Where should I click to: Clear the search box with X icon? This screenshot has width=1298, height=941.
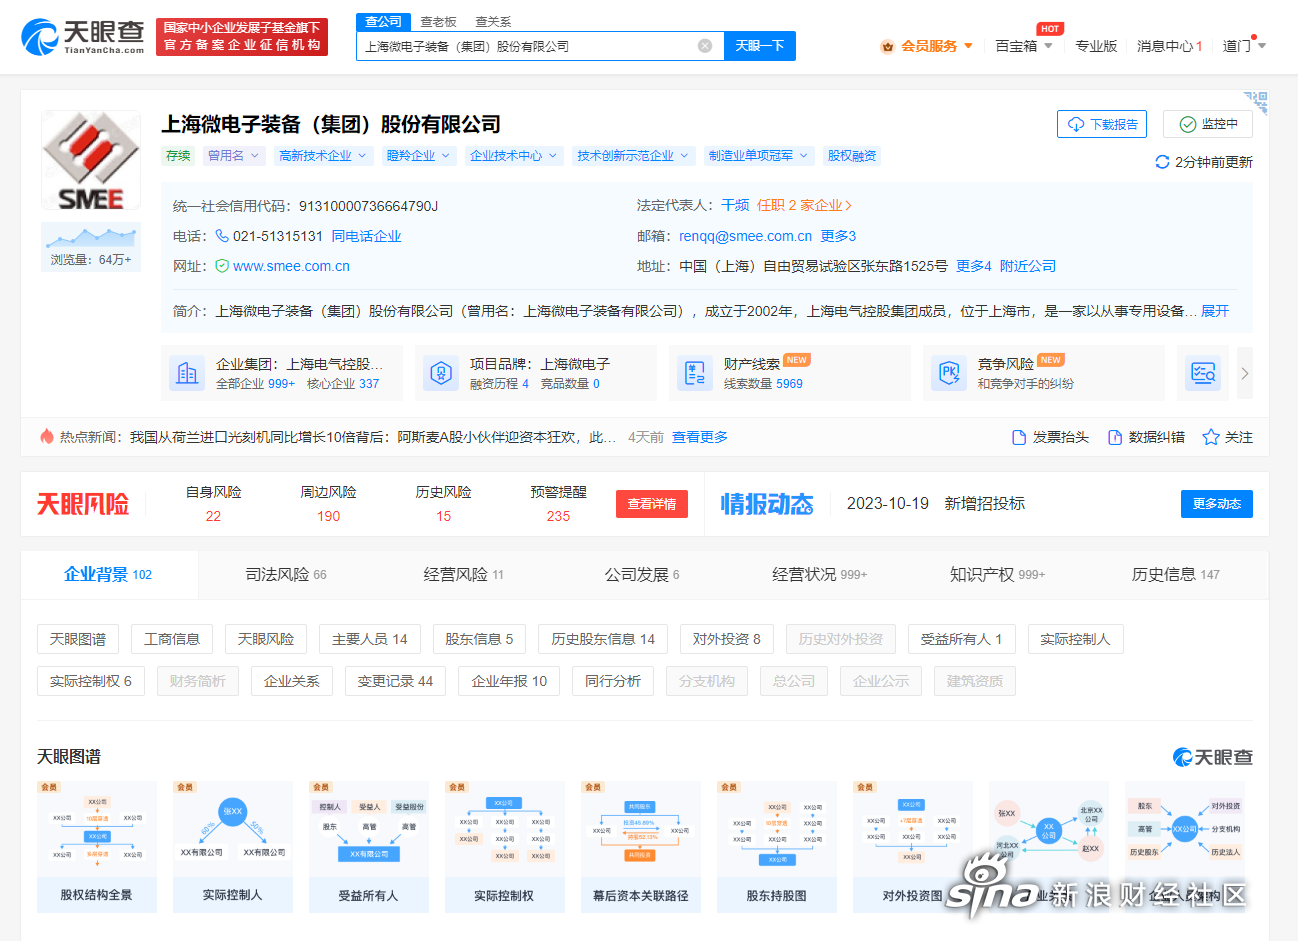pos(705,46)
